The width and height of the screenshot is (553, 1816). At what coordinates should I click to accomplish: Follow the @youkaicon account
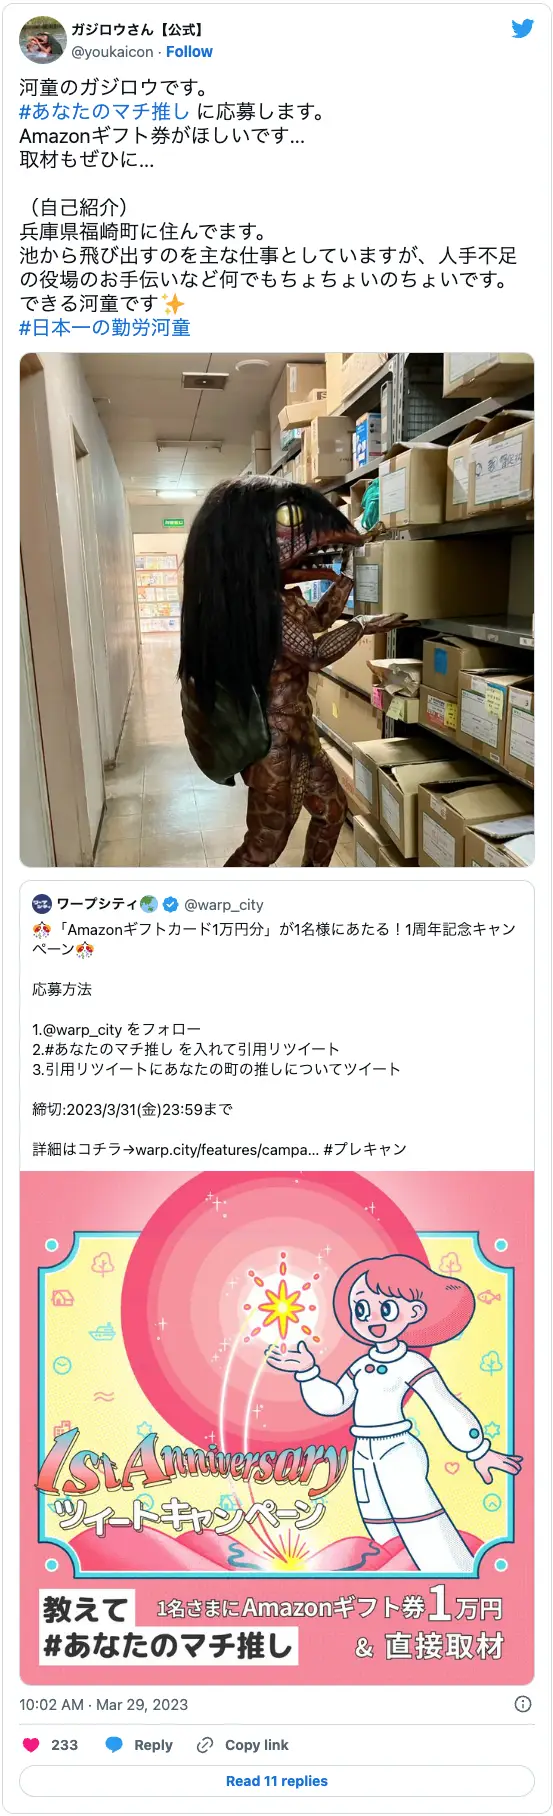click(x=189, y=52)
